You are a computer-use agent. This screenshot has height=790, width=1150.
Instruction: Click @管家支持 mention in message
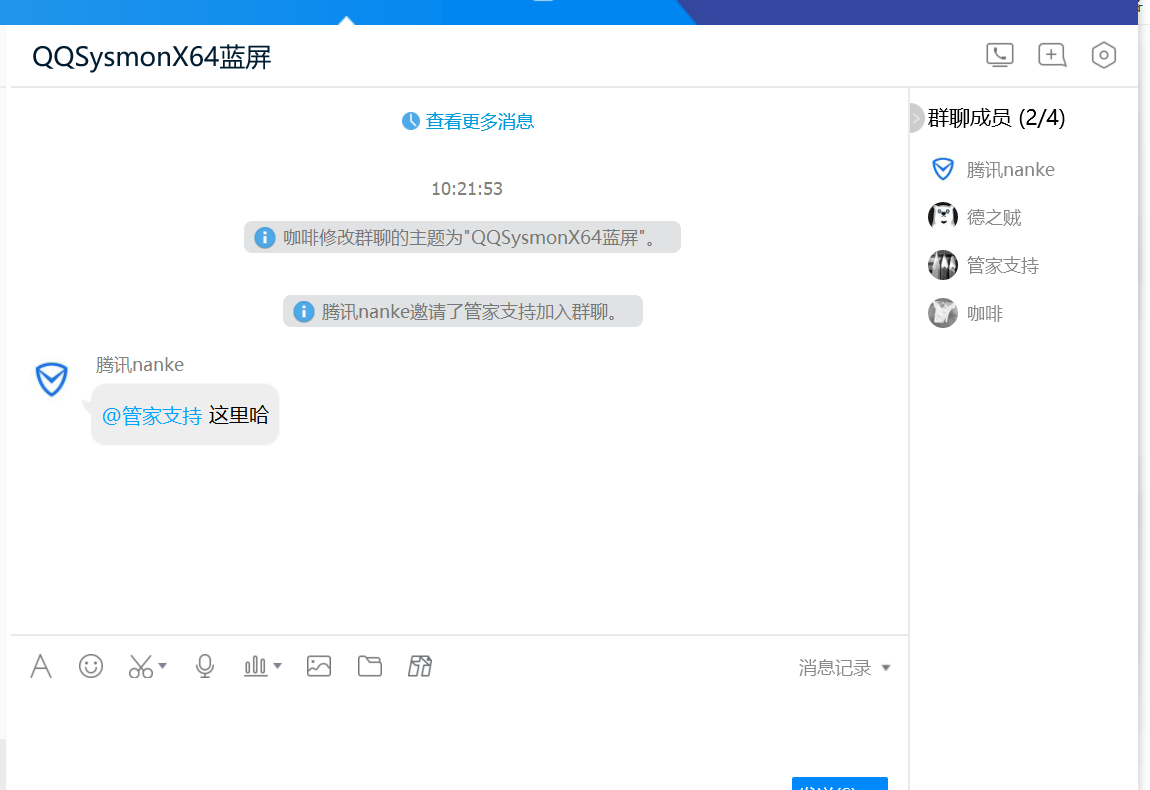pos(152,416)
